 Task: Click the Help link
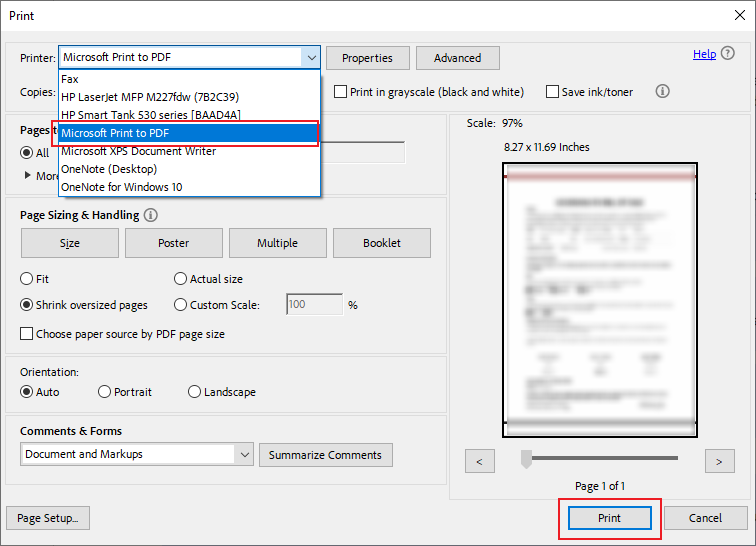704,54
